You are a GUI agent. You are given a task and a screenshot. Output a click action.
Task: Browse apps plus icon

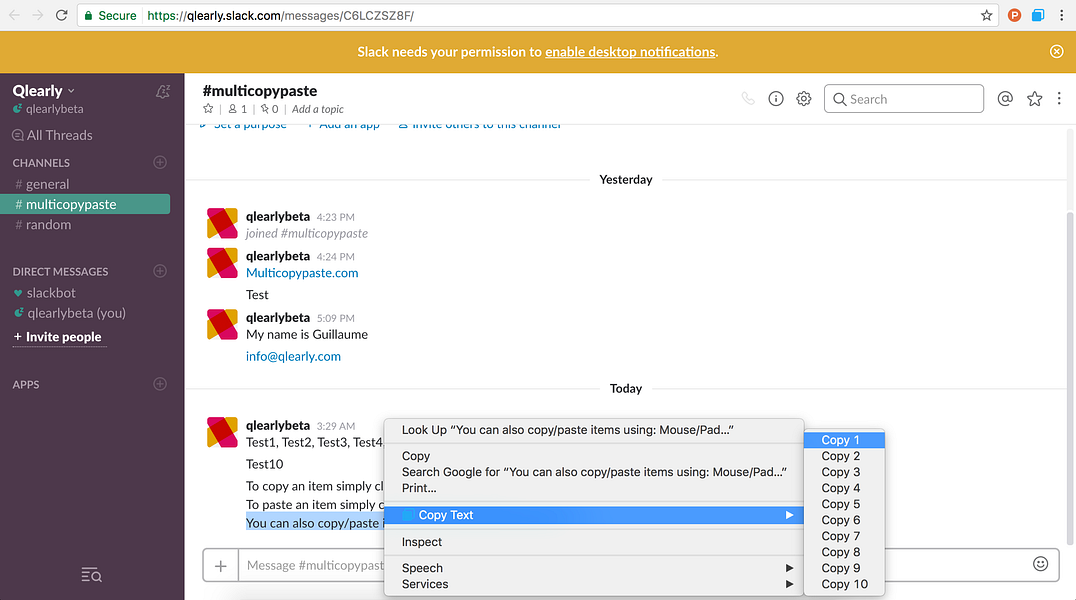[x=160, y=384]
